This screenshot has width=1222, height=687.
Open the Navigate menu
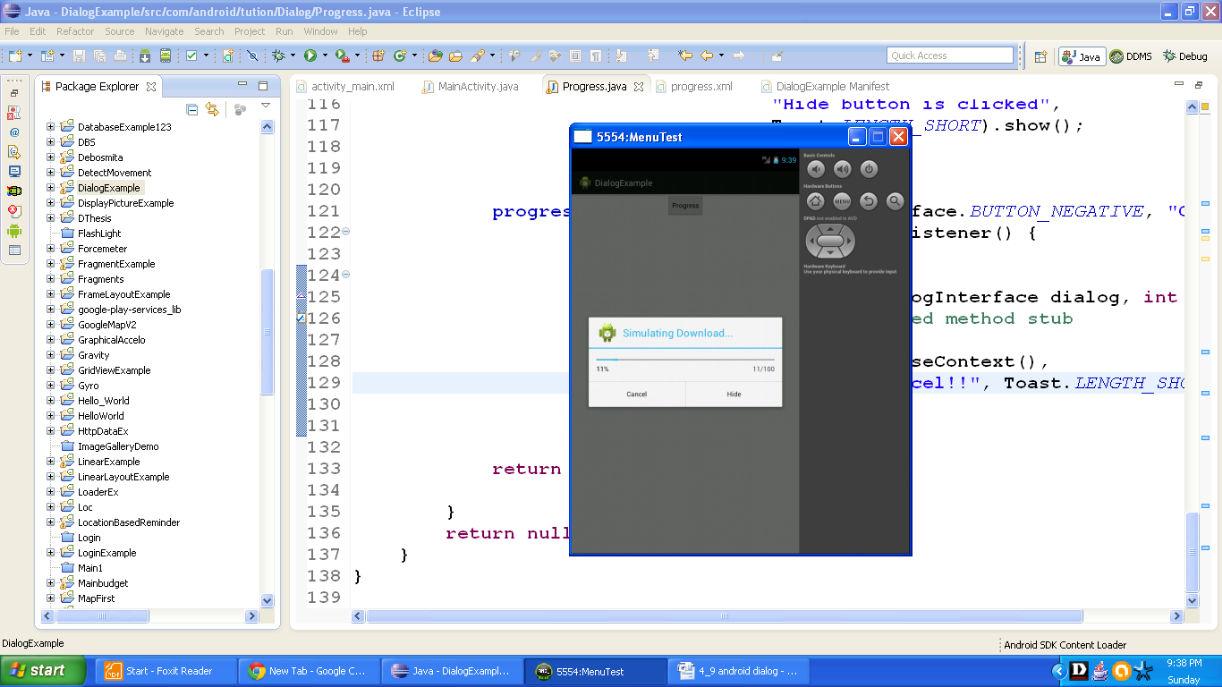pos(164,31)
